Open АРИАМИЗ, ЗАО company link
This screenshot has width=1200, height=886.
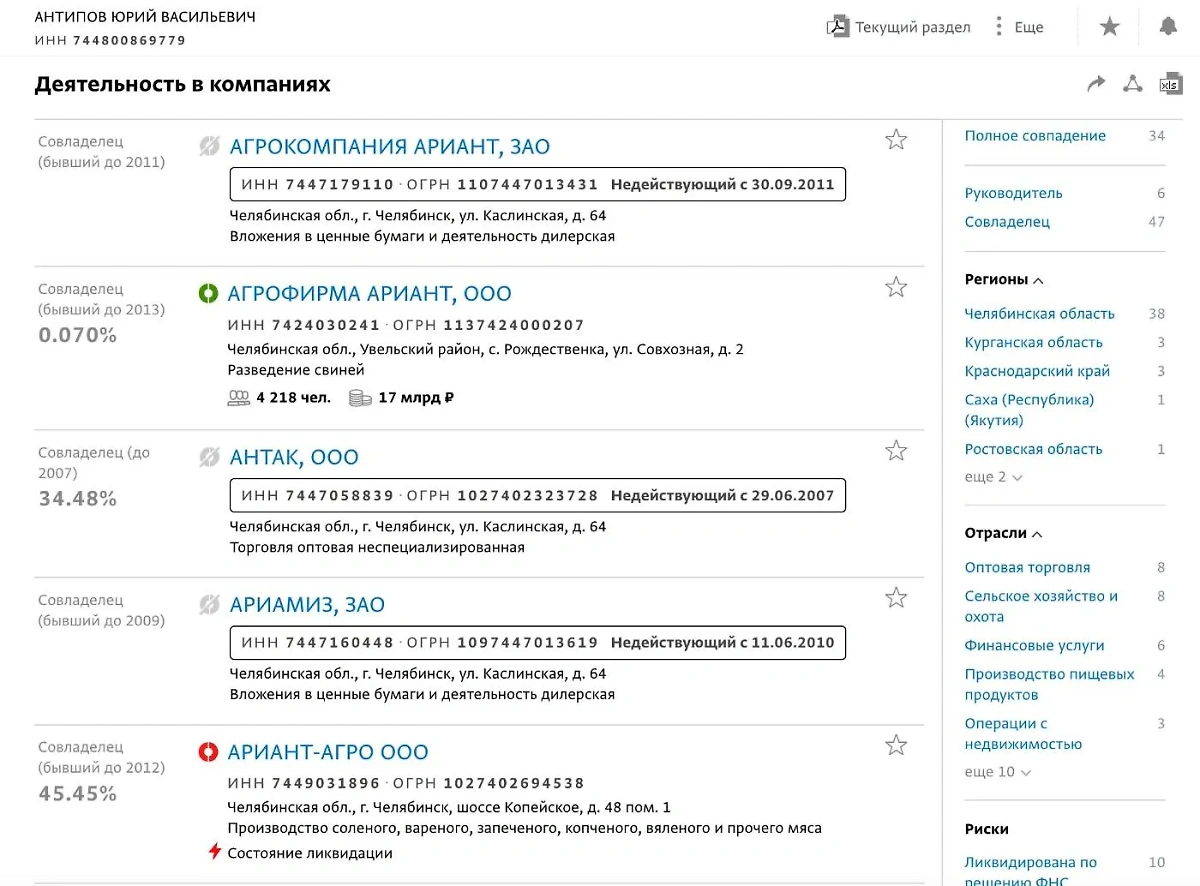307,605
